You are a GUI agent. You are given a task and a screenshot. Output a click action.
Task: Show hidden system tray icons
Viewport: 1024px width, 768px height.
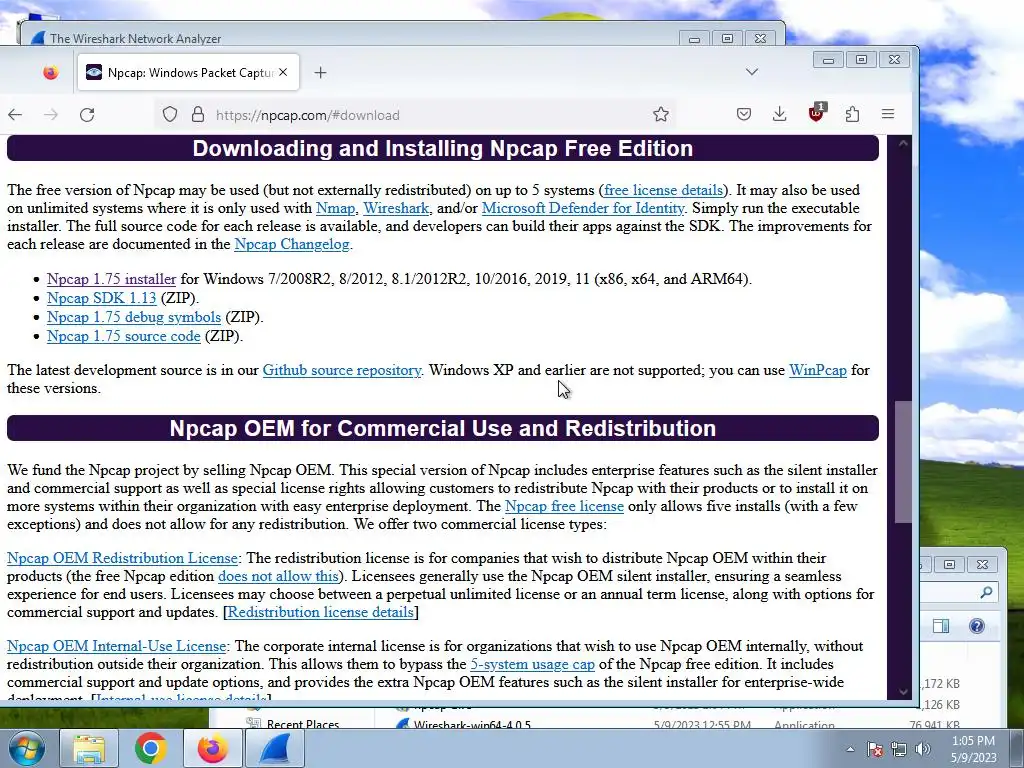[850, 749]
